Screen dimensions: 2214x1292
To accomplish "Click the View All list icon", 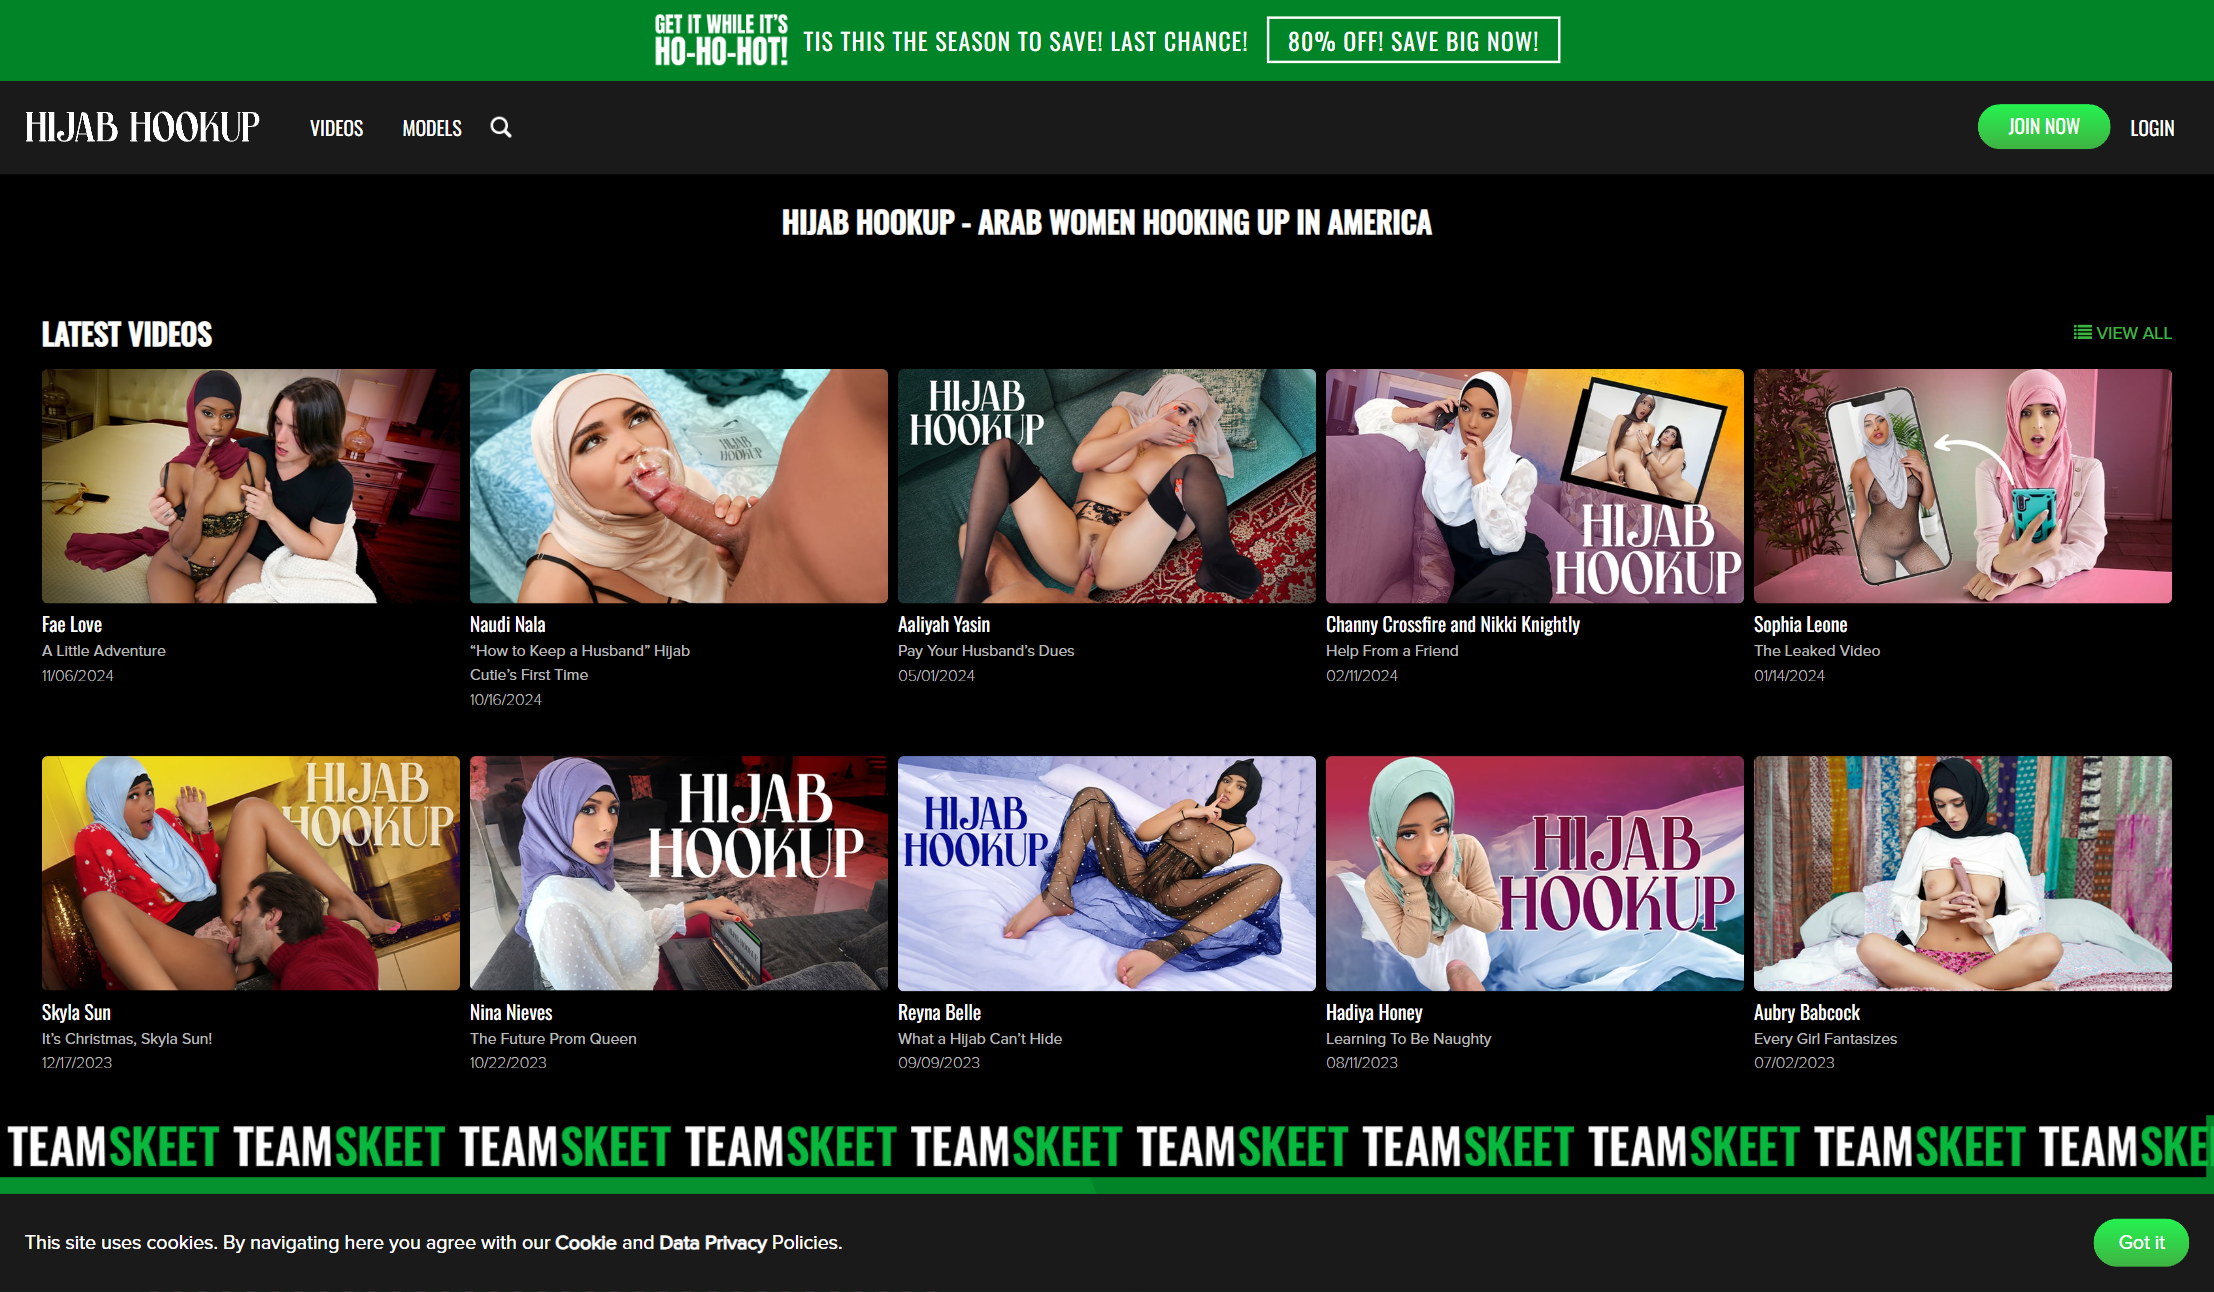I will click(2082, 333).
